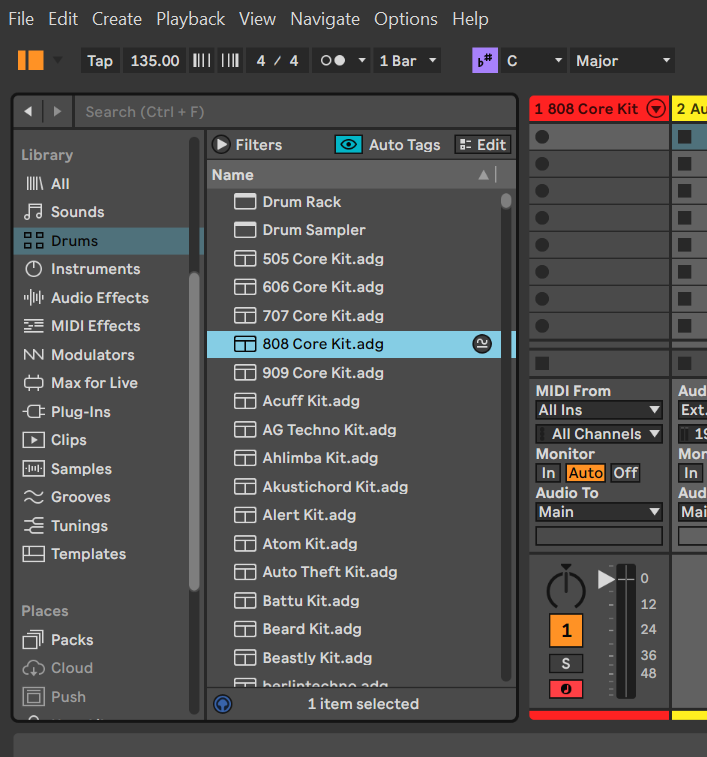
Task: Select the Grooves category
Action: pyautogui.click(x=101, y=497)
